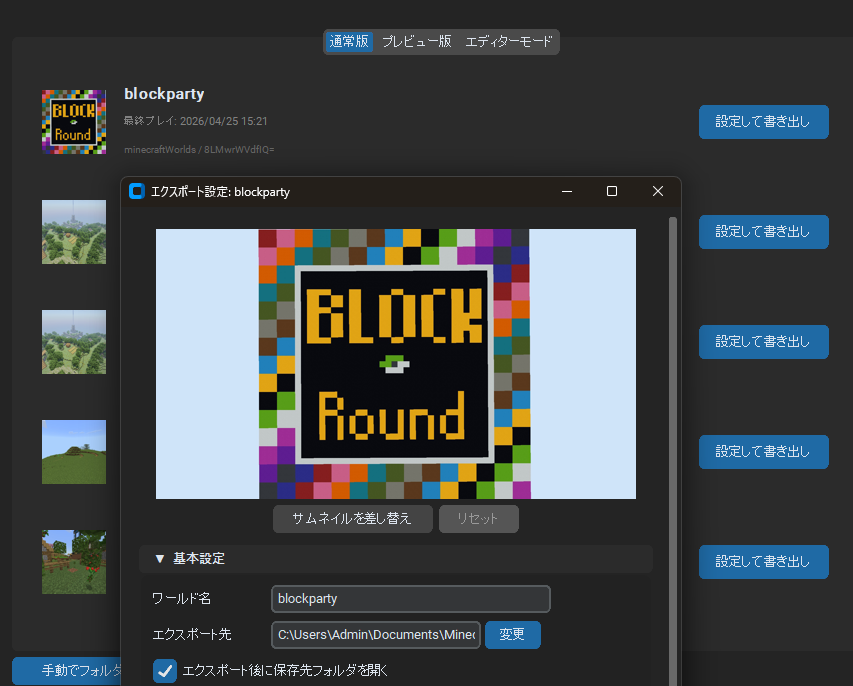Click the ワールド名 text field
The width and height of the screenshot is (853, 686).
point(410,599)
